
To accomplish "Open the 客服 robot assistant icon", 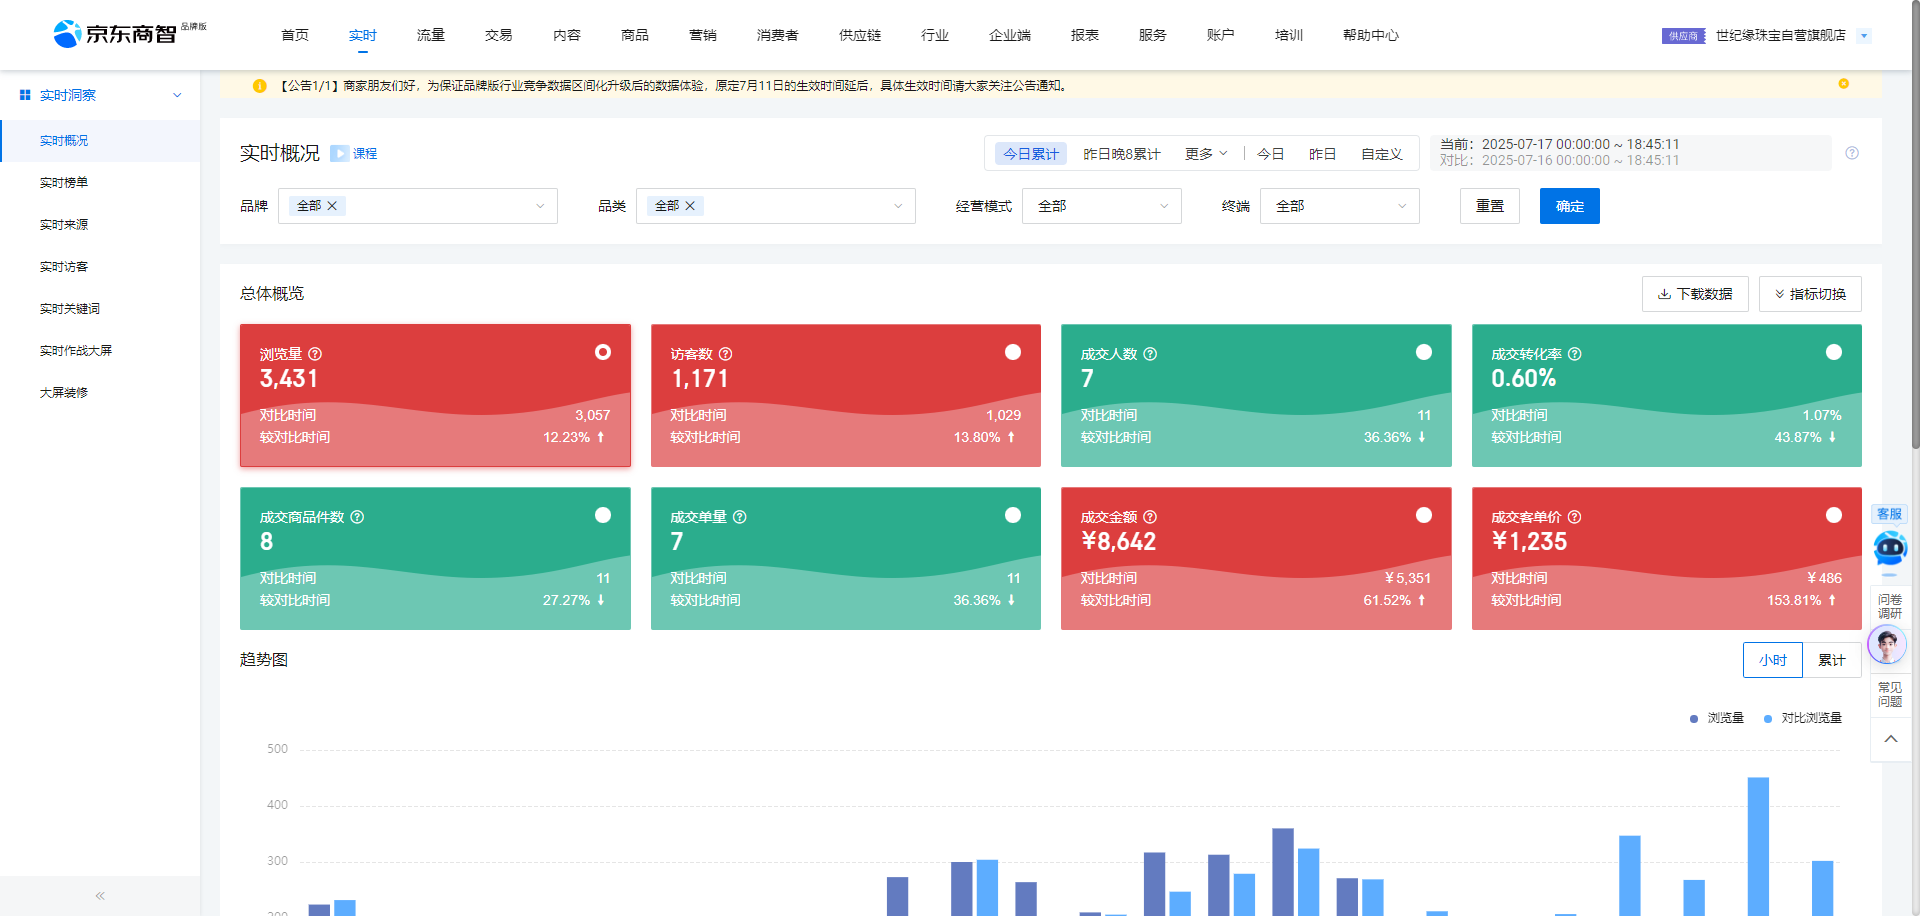I will [1889, 548].
